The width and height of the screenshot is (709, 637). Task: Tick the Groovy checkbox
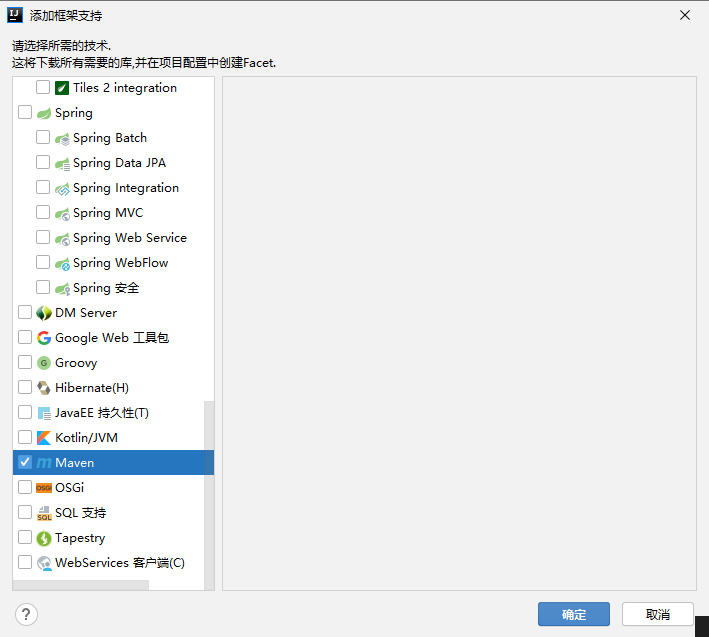coord(25,362)
